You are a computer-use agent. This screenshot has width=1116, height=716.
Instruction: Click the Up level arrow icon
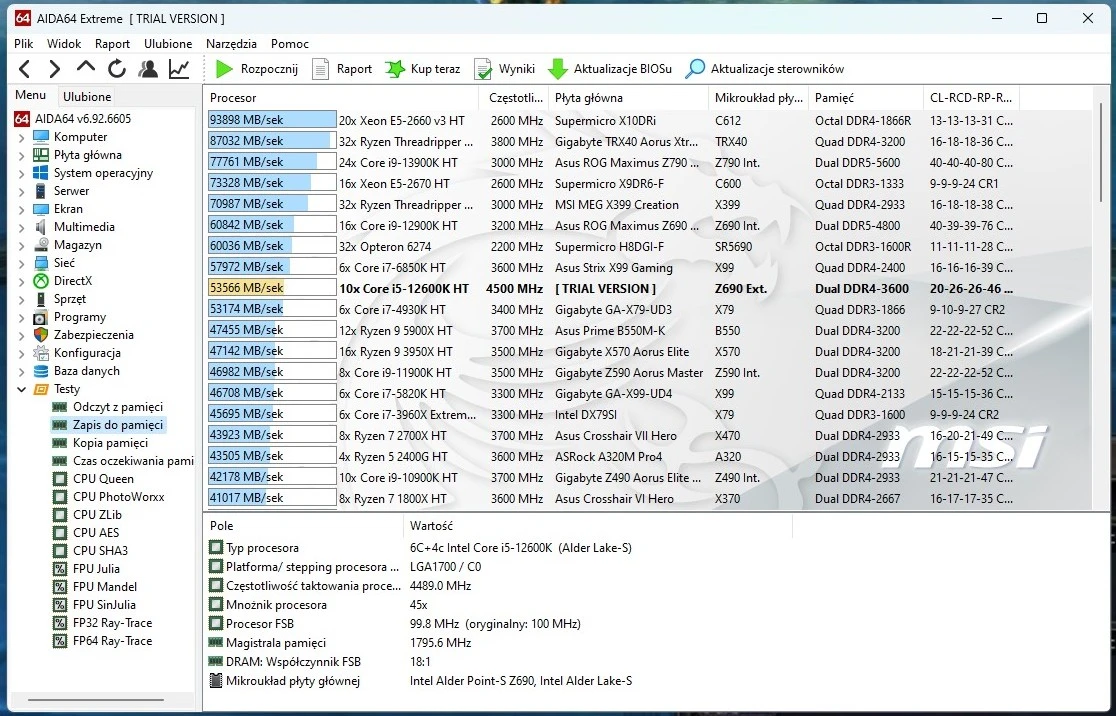(86, 69)
